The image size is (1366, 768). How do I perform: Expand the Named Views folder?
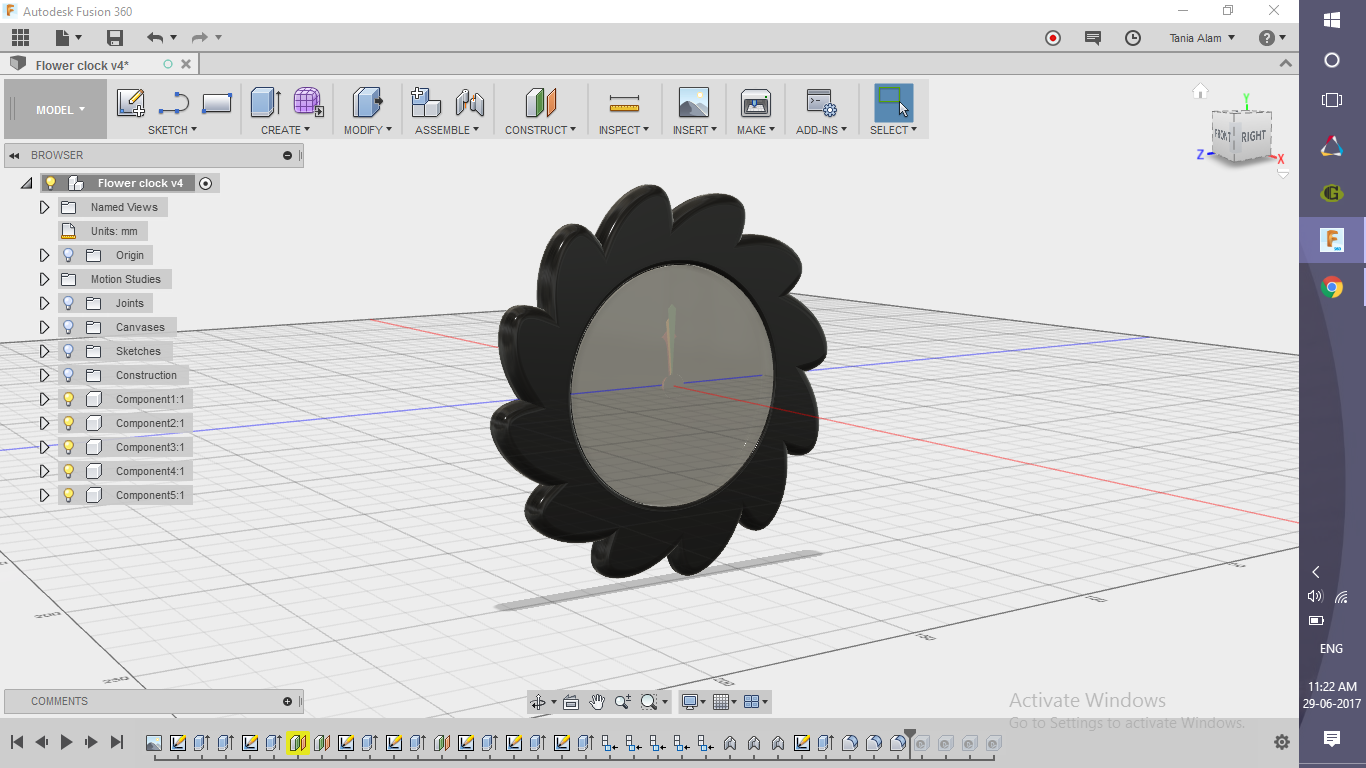pos(44,207)
